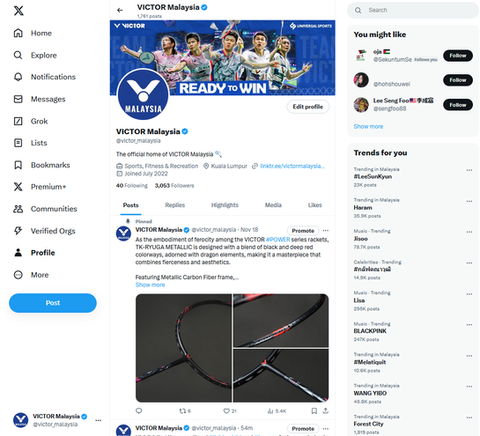Follow the @hohshouwei account
This screenshot has height=436, width=480.
[x=458, y=80]
